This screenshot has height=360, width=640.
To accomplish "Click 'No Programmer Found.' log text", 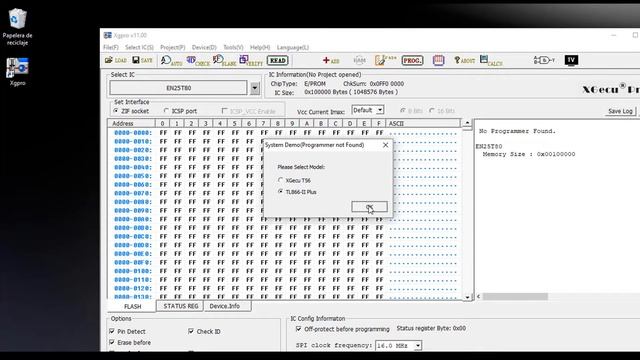I will pyautogui.click(x=517, y=131).
